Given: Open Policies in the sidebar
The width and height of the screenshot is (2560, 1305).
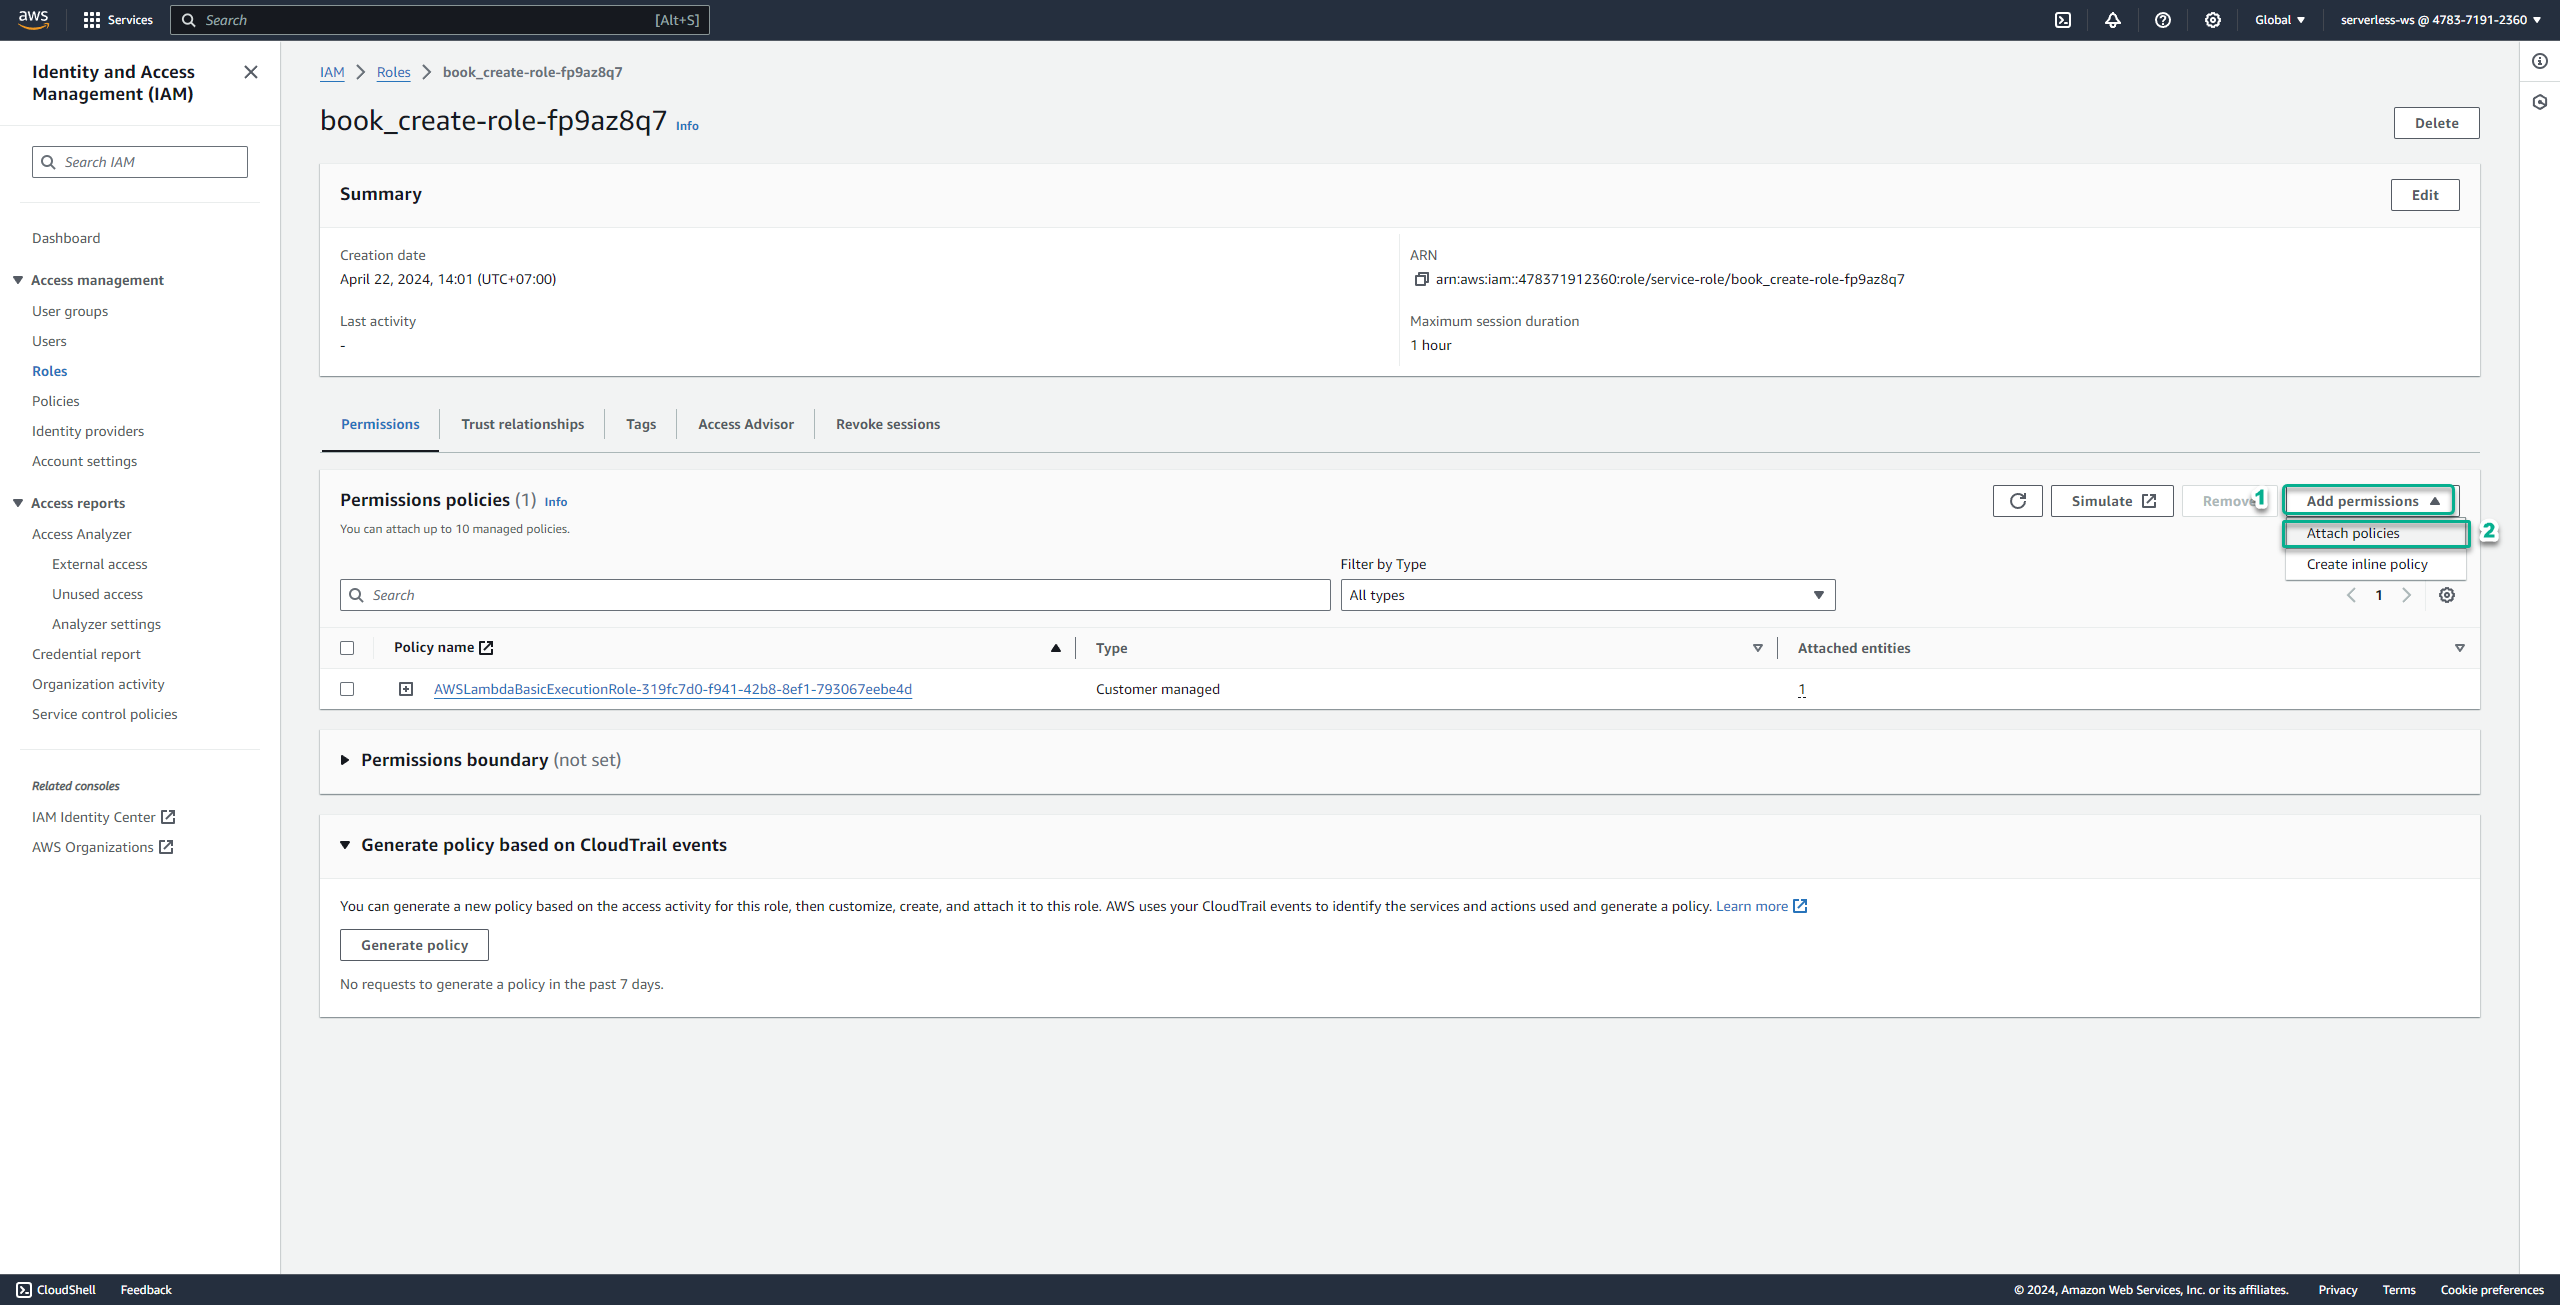Looking at the screenshot, I should 56,401.
